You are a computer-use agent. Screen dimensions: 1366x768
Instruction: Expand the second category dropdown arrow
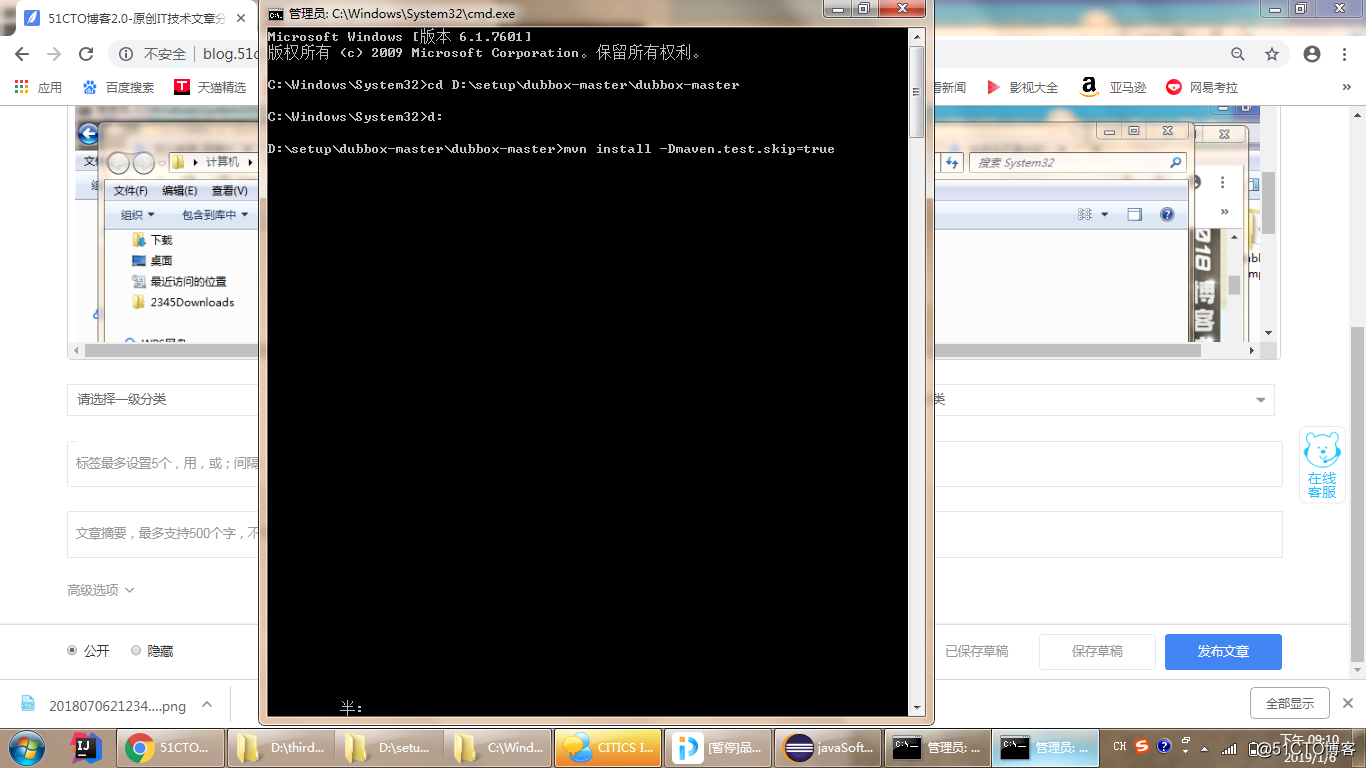point(1260,400)
